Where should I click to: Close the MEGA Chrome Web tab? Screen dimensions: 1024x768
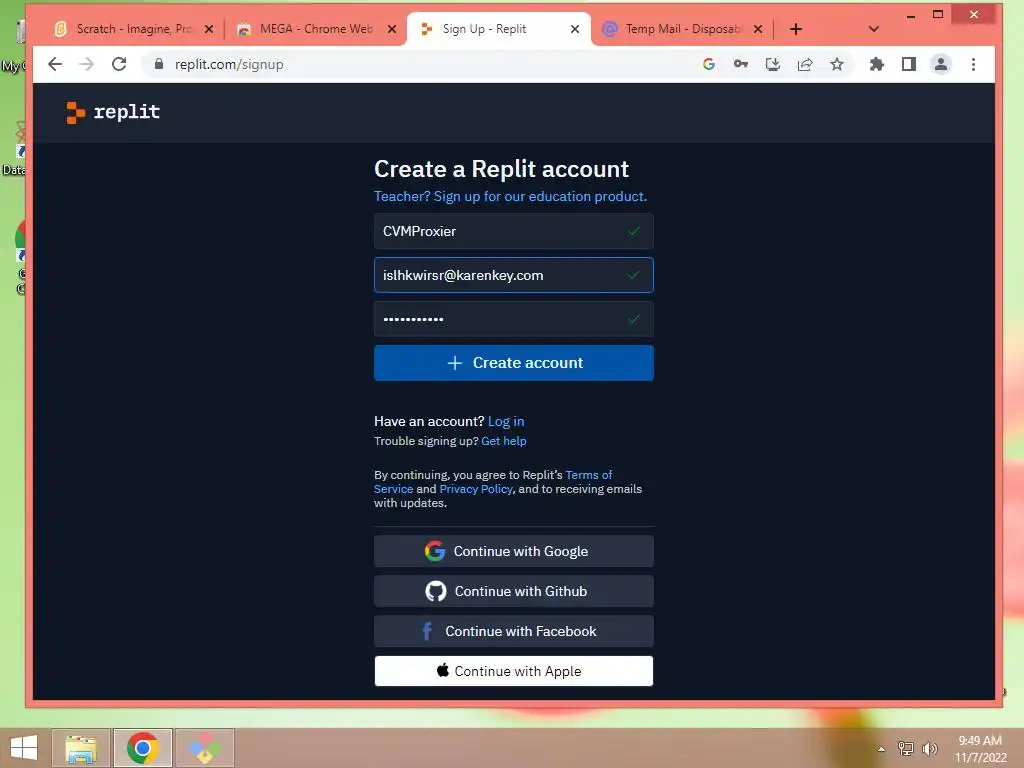[x=392, y=29]
